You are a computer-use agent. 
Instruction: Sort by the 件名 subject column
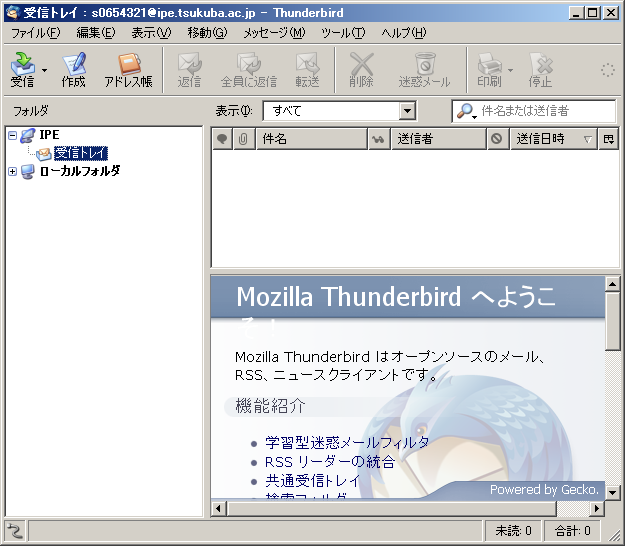click(x=311, y=139)
